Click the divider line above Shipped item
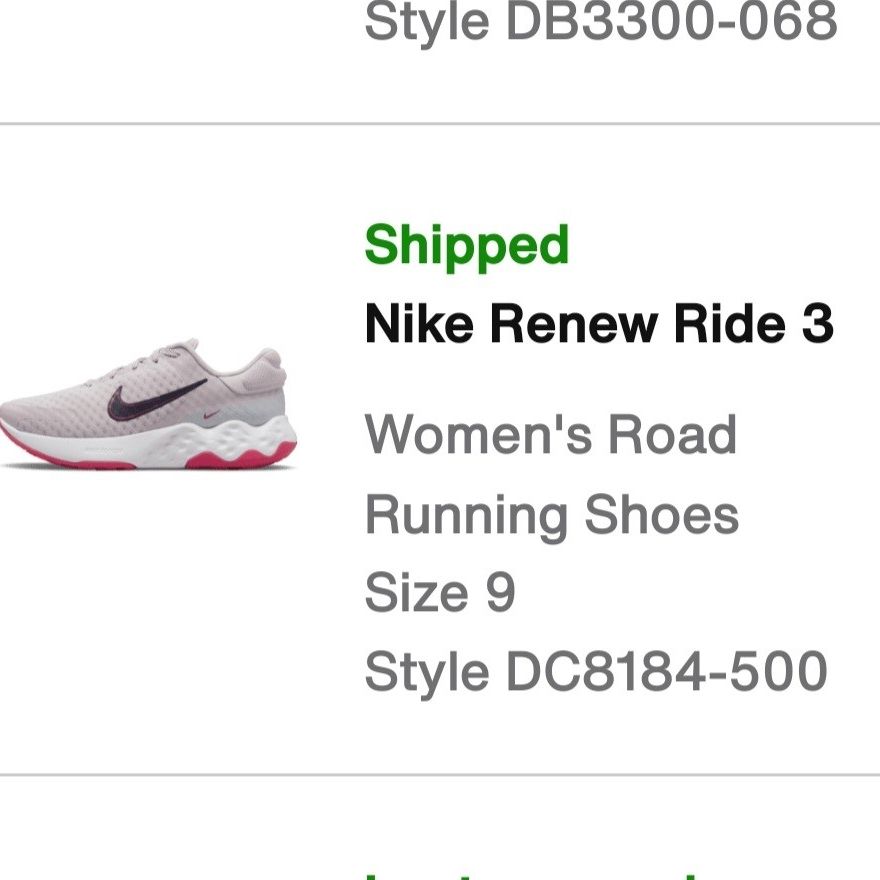 [x=440, y=123]
